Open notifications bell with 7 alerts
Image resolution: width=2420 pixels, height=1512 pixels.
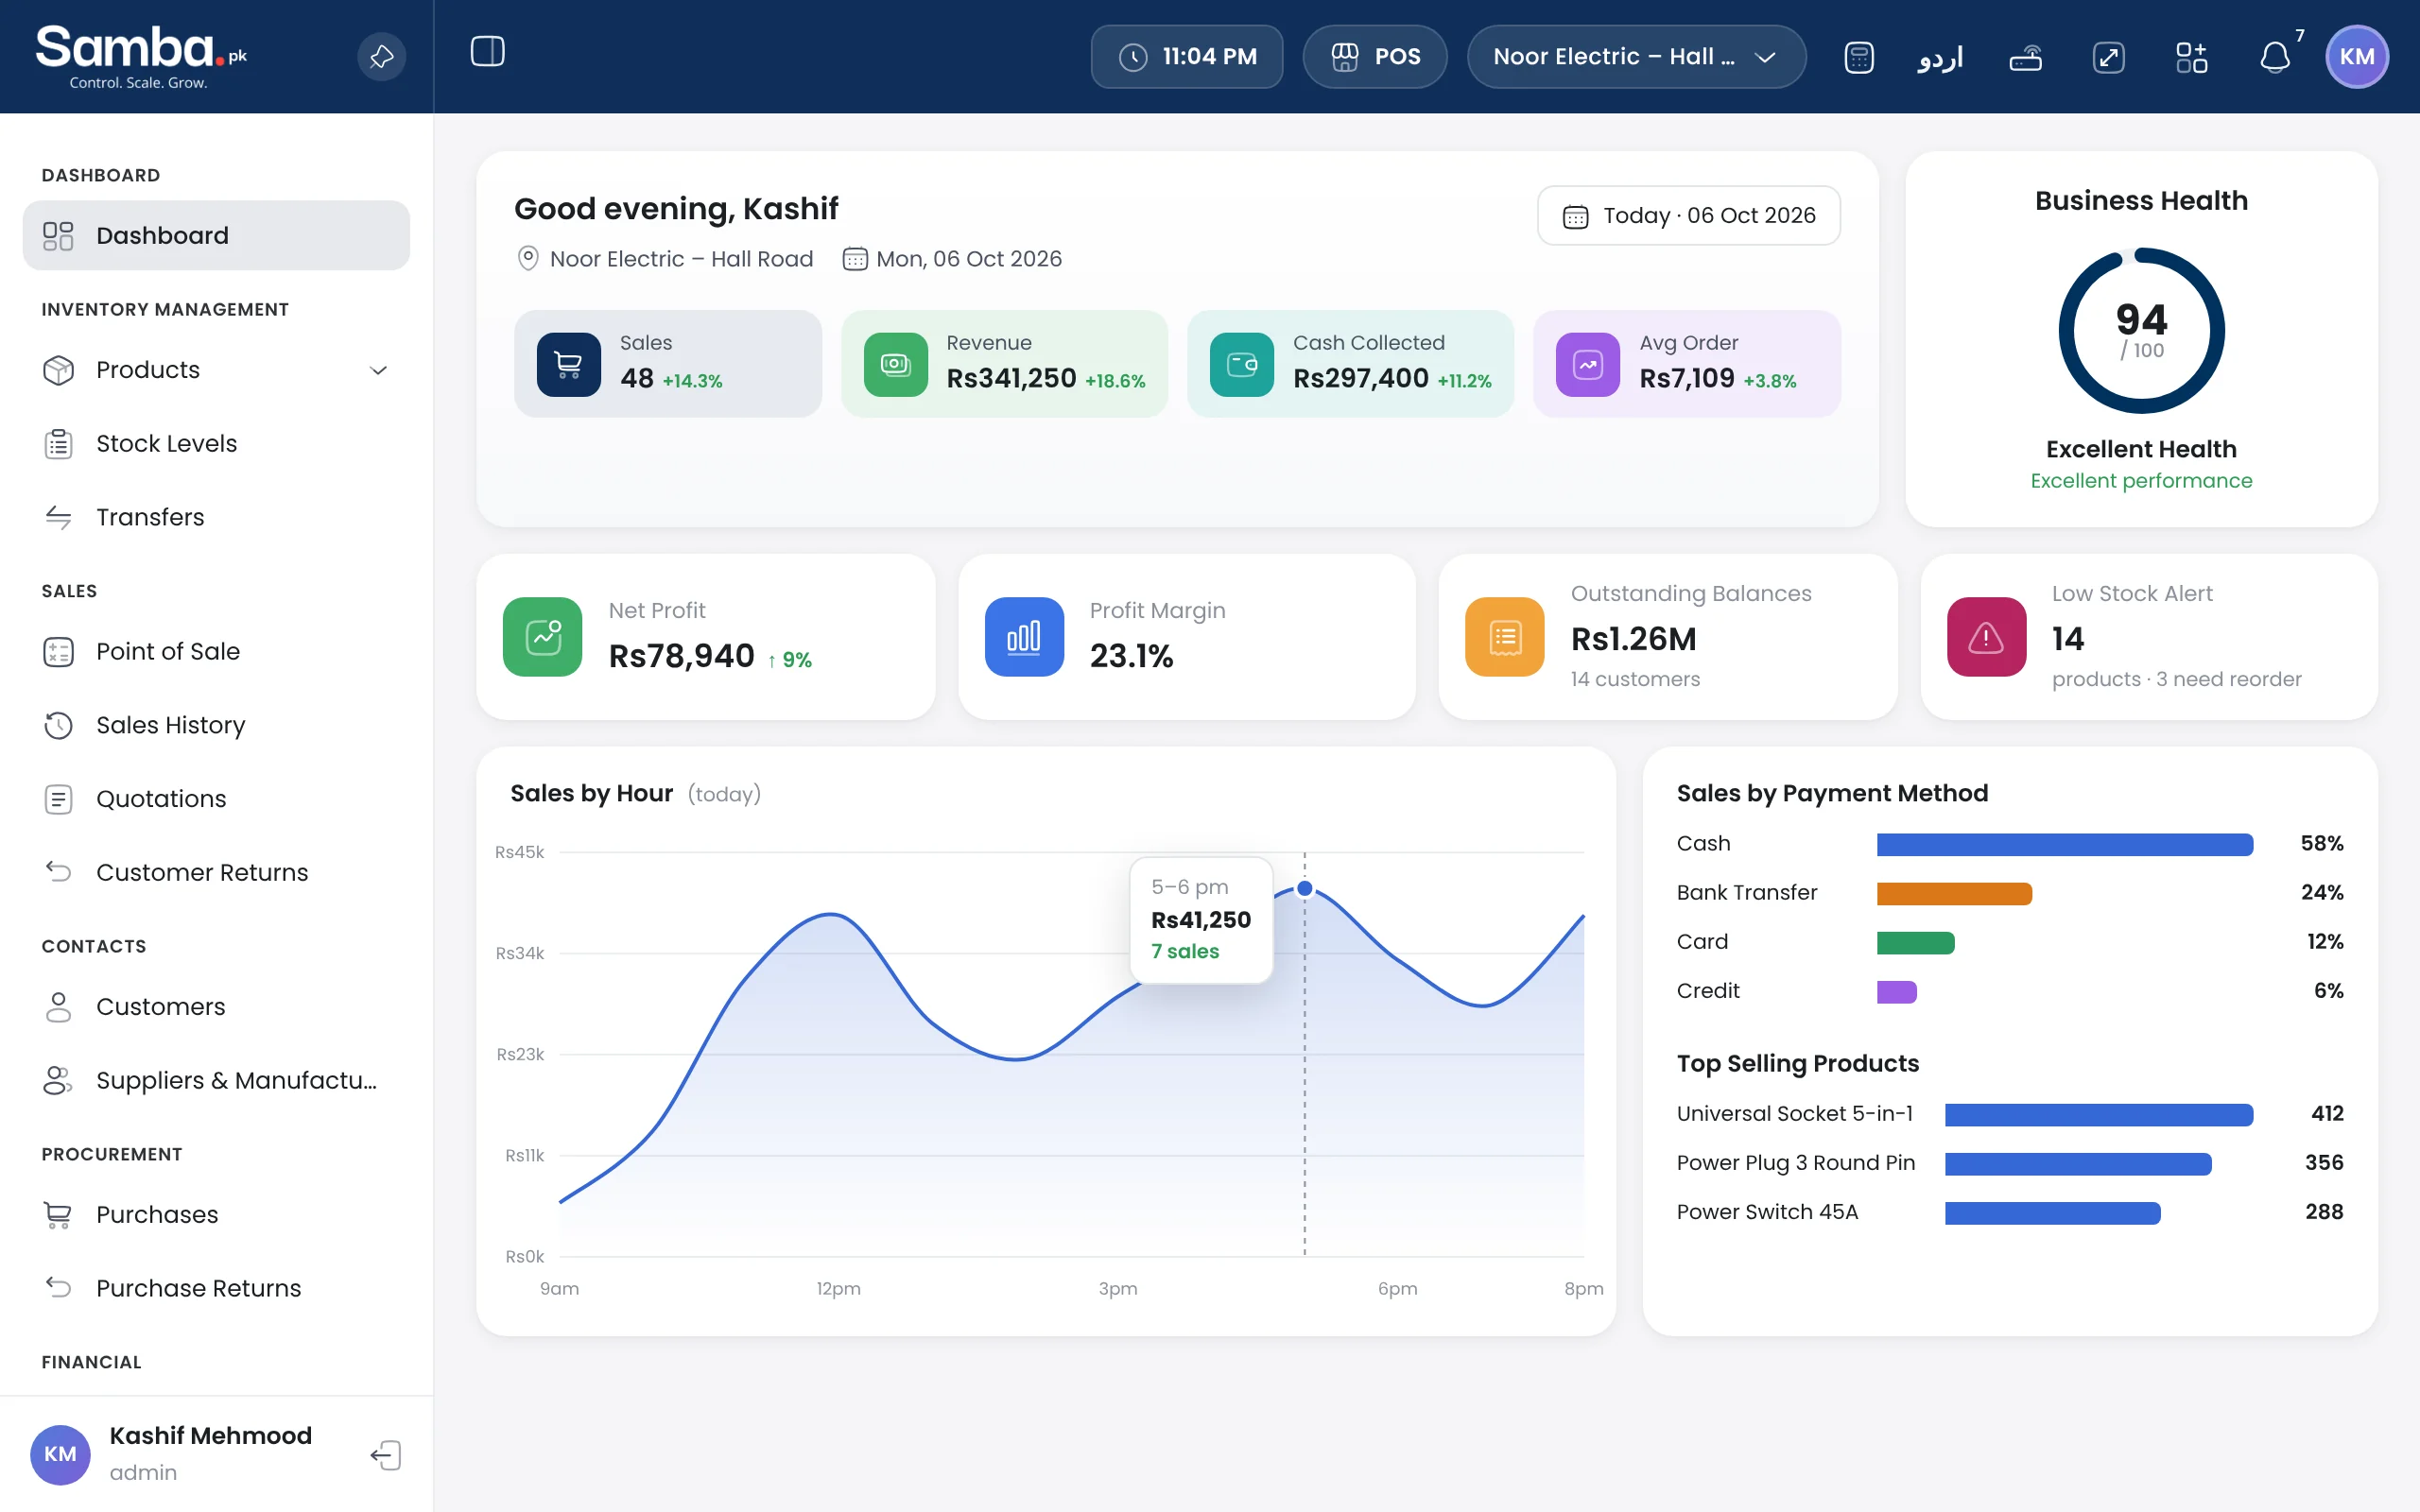(2276, 57)
